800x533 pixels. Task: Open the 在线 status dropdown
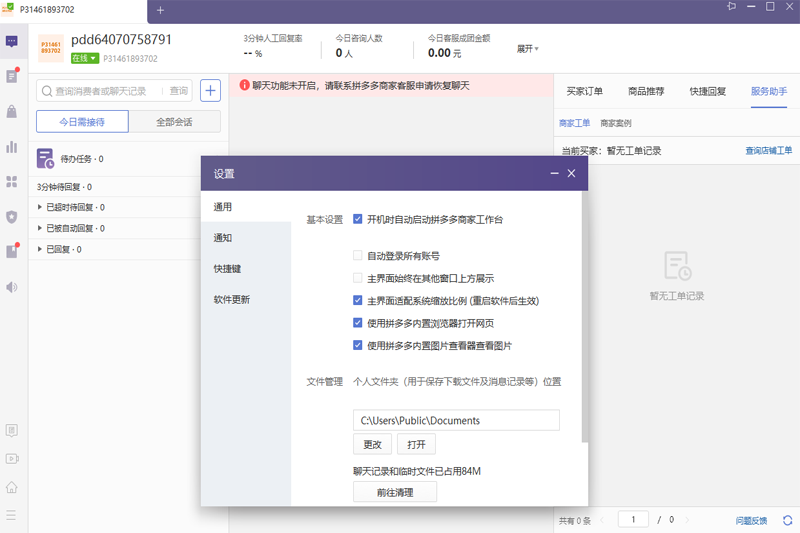84,58
